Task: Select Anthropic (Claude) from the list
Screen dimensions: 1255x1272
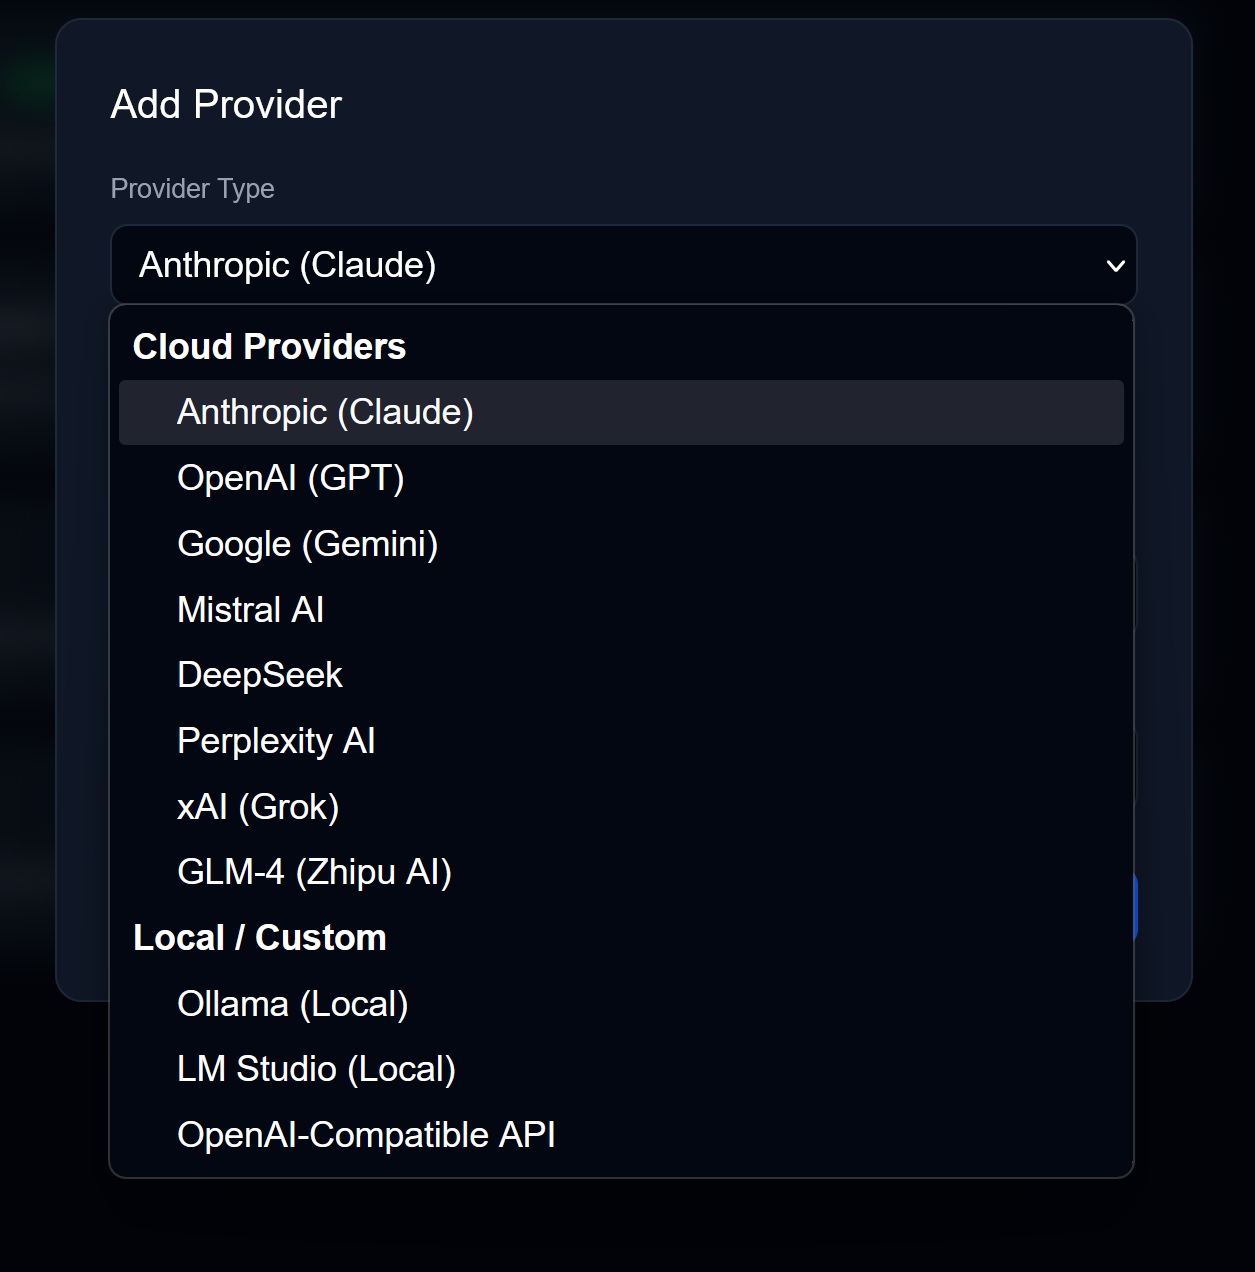Action: (325, 411)
